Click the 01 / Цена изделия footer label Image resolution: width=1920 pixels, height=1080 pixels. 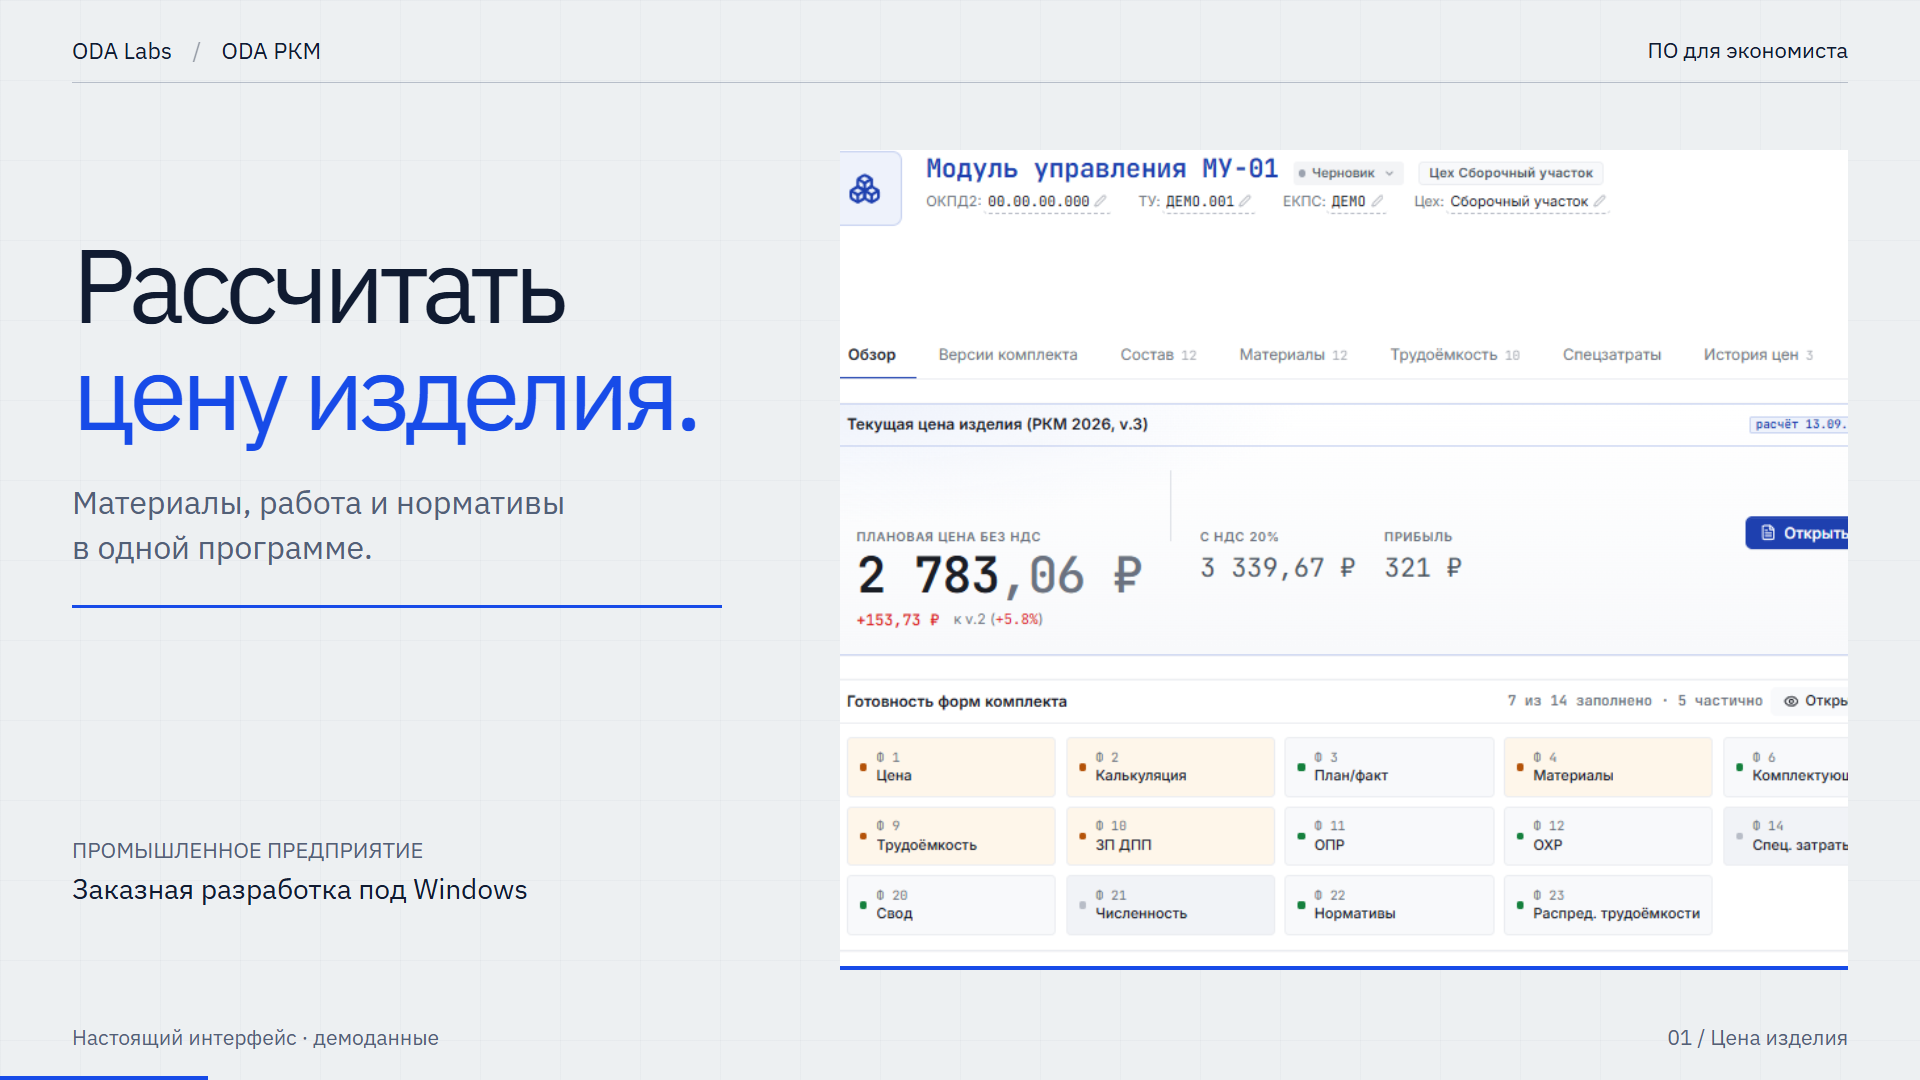coord(1757,1038)
